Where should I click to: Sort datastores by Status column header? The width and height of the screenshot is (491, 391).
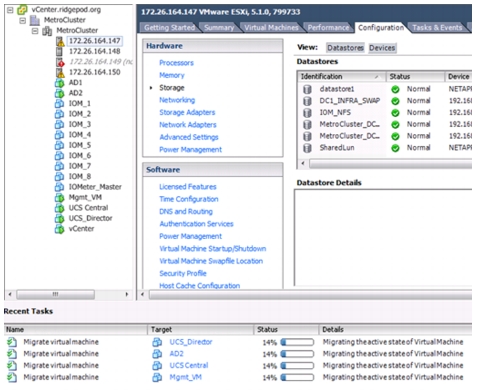[415, 77]
